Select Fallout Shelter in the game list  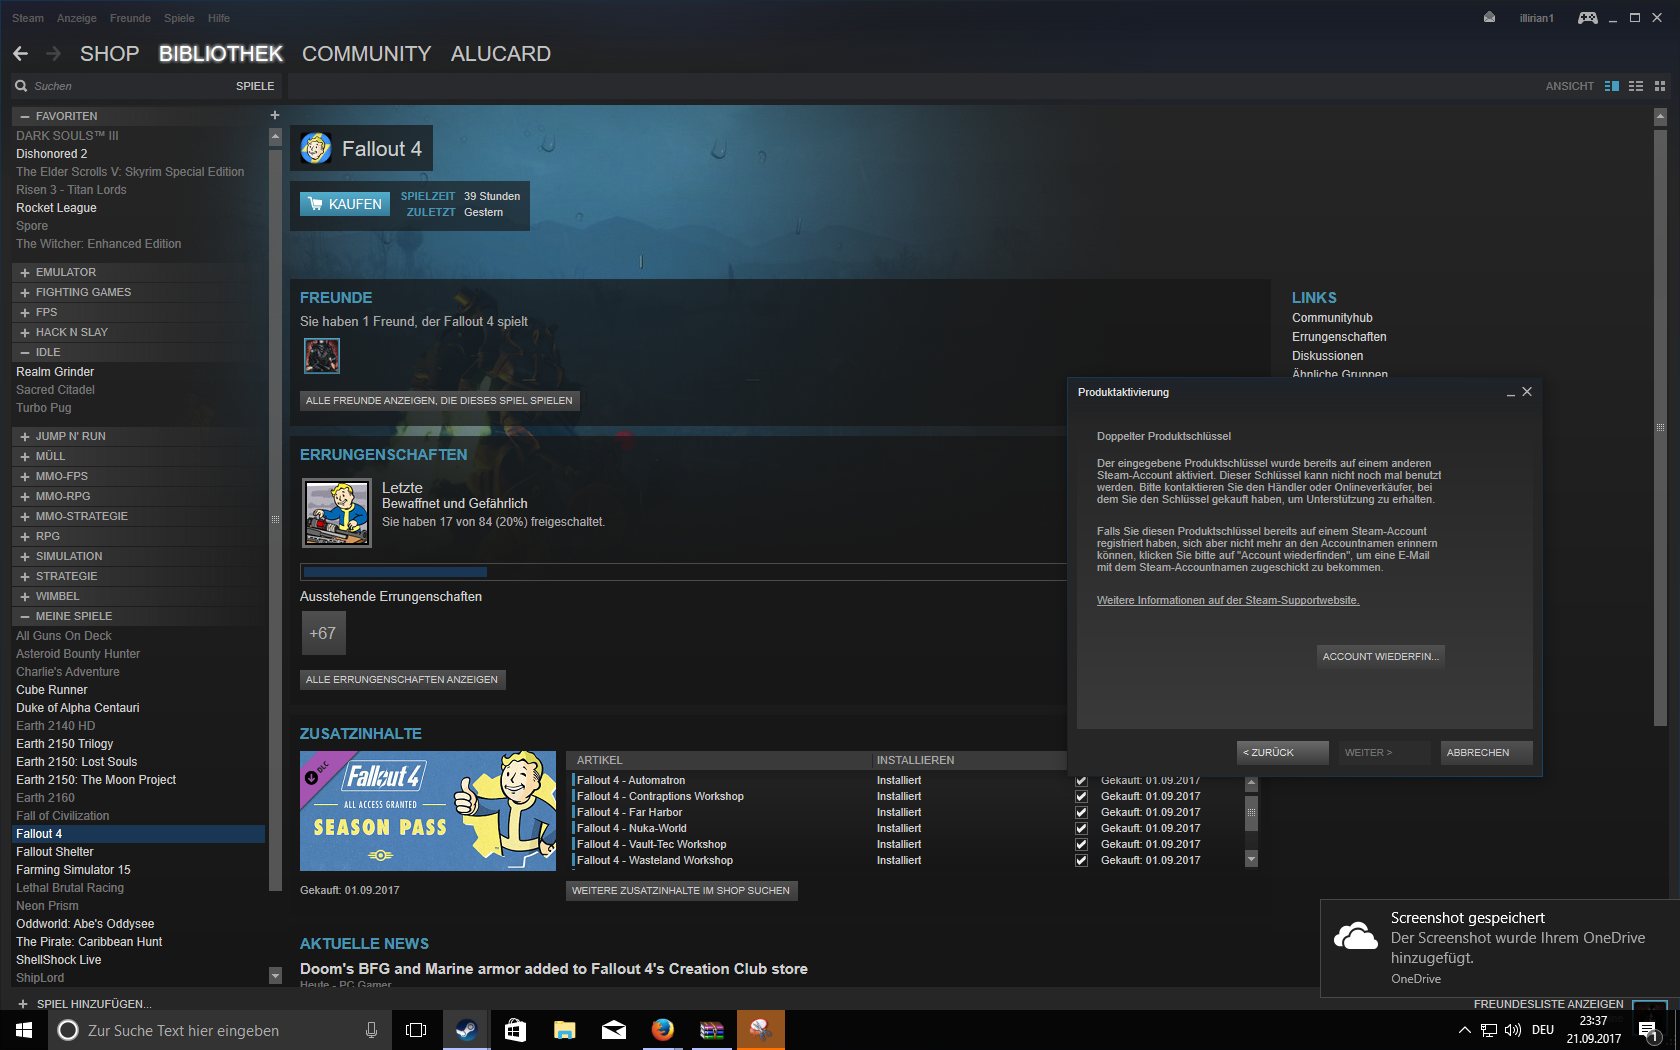click(x=55, y=852)
